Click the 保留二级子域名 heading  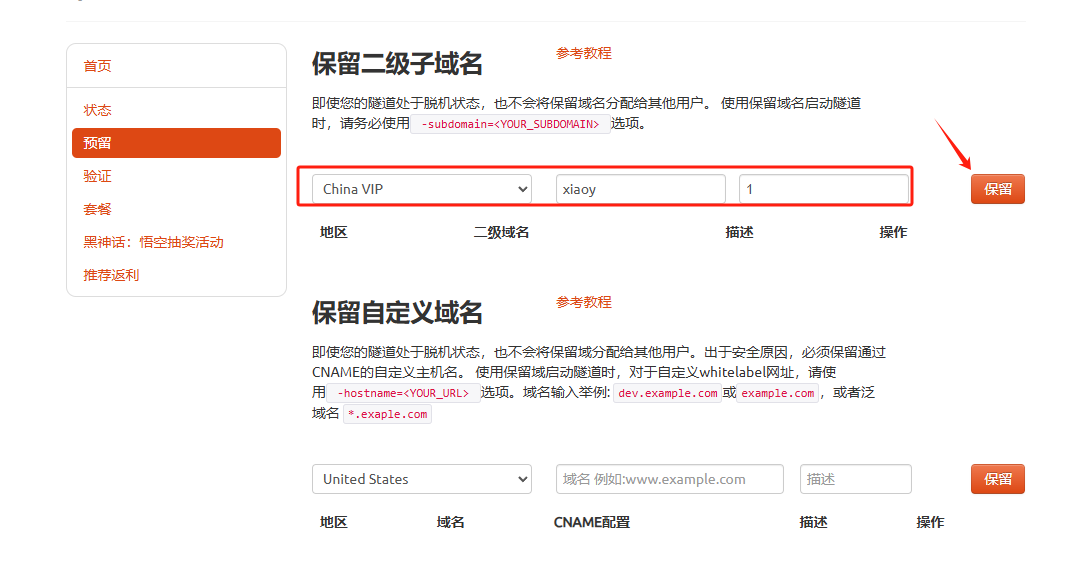pos(397,64)
